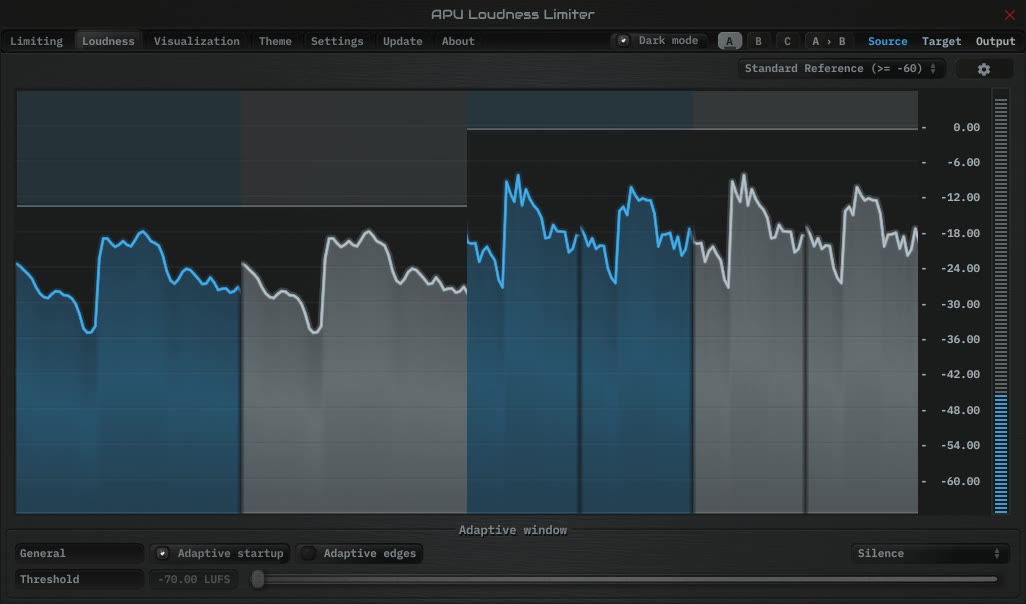Click the -24.00 scale label
Viewport: 1026px width, 604px height.
click(960, 268)
